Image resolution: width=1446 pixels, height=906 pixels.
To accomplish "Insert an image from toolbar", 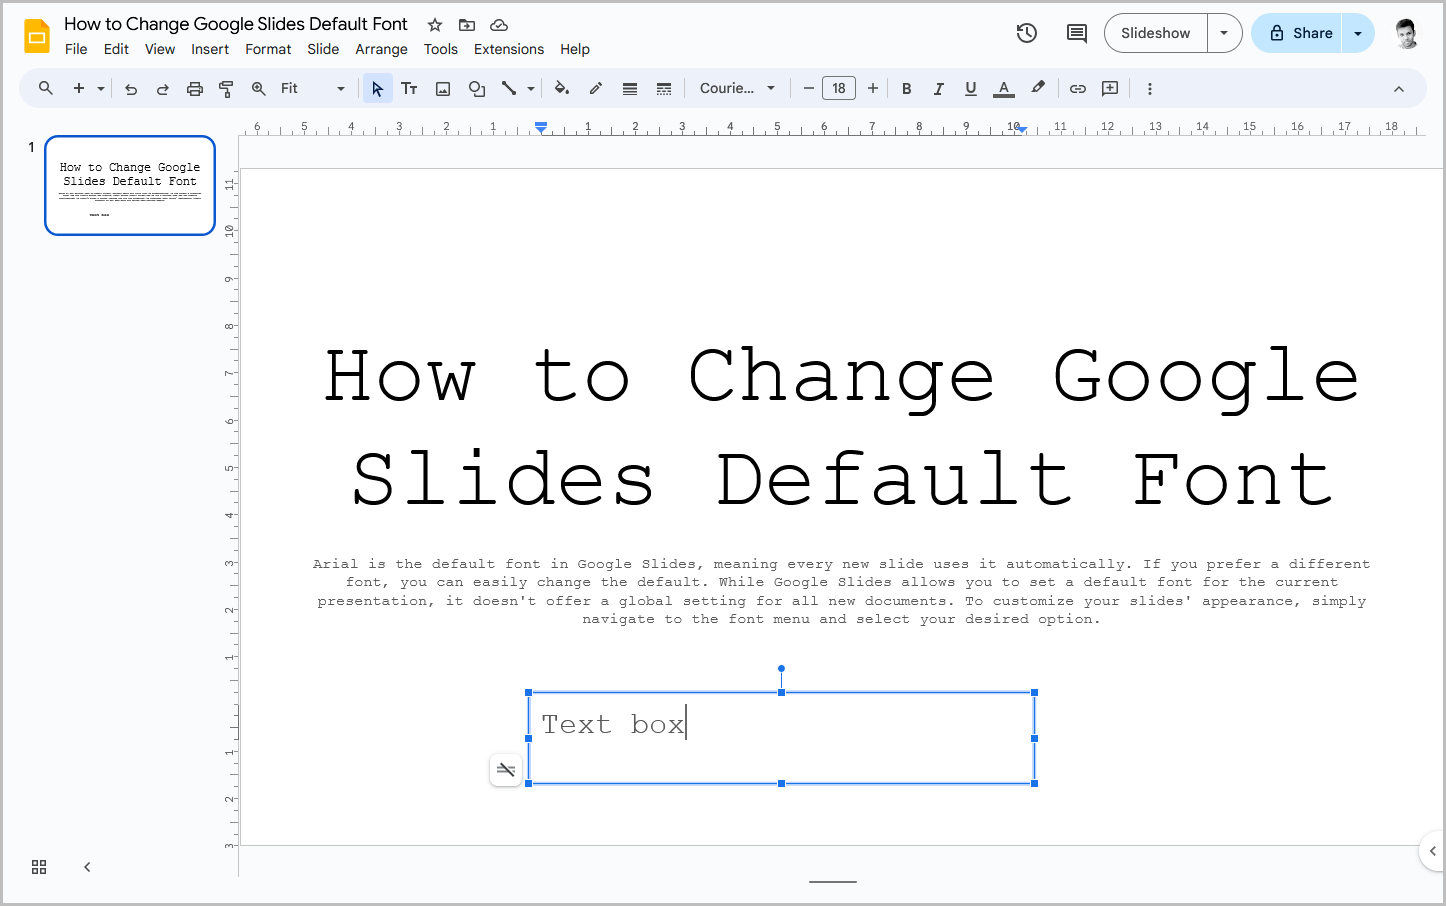I will pos(443,89).
